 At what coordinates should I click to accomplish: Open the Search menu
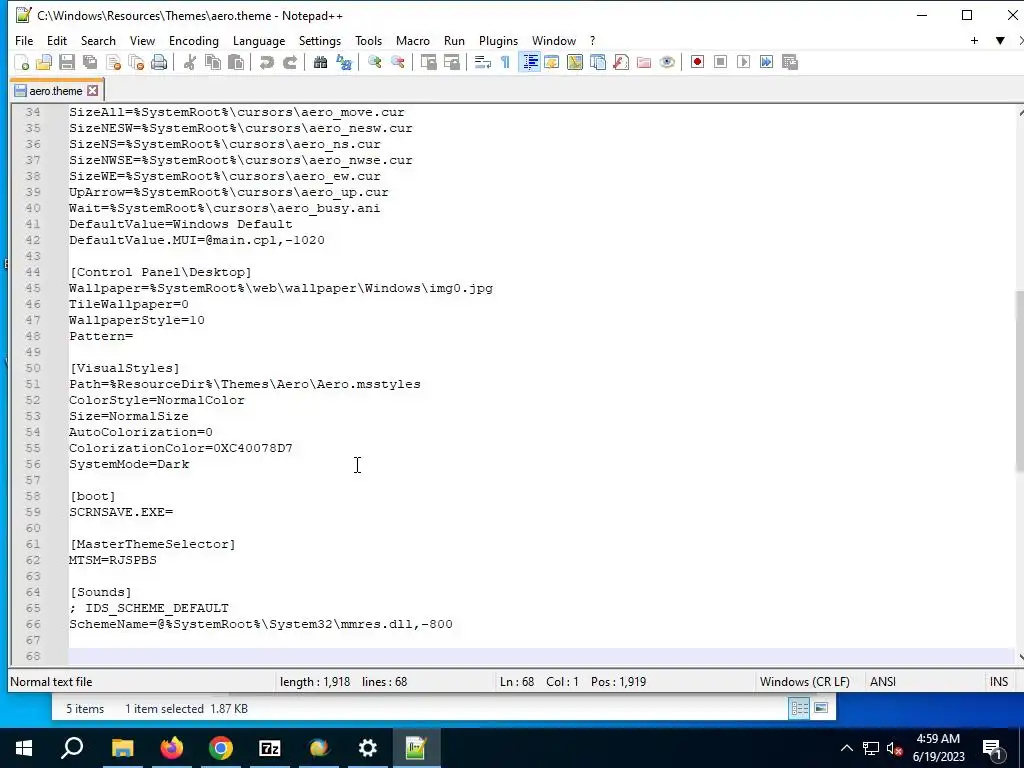[x=98, y=40]
